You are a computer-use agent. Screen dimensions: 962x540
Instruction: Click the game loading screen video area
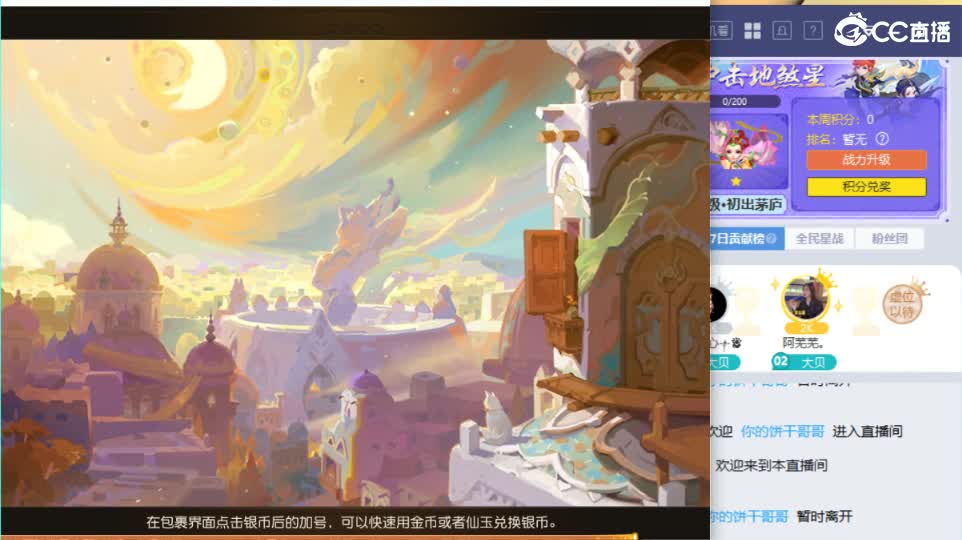point(355,273)
